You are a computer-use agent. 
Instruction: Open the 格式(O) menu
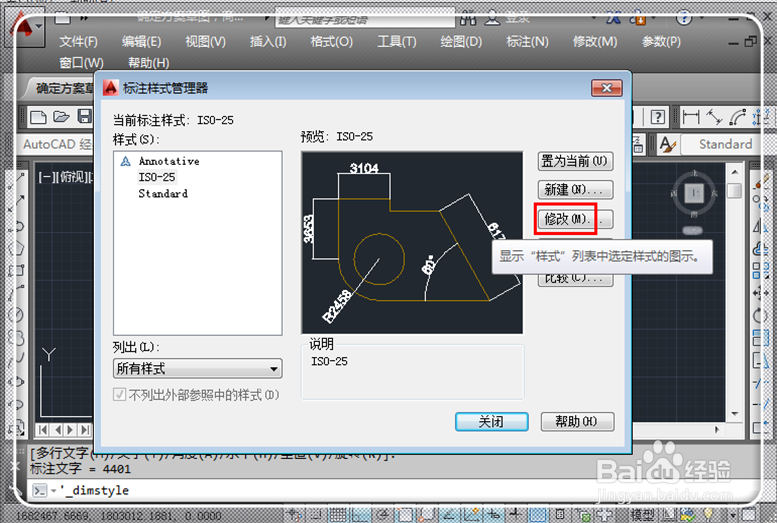pyautogui.click(x=332, y=42)
